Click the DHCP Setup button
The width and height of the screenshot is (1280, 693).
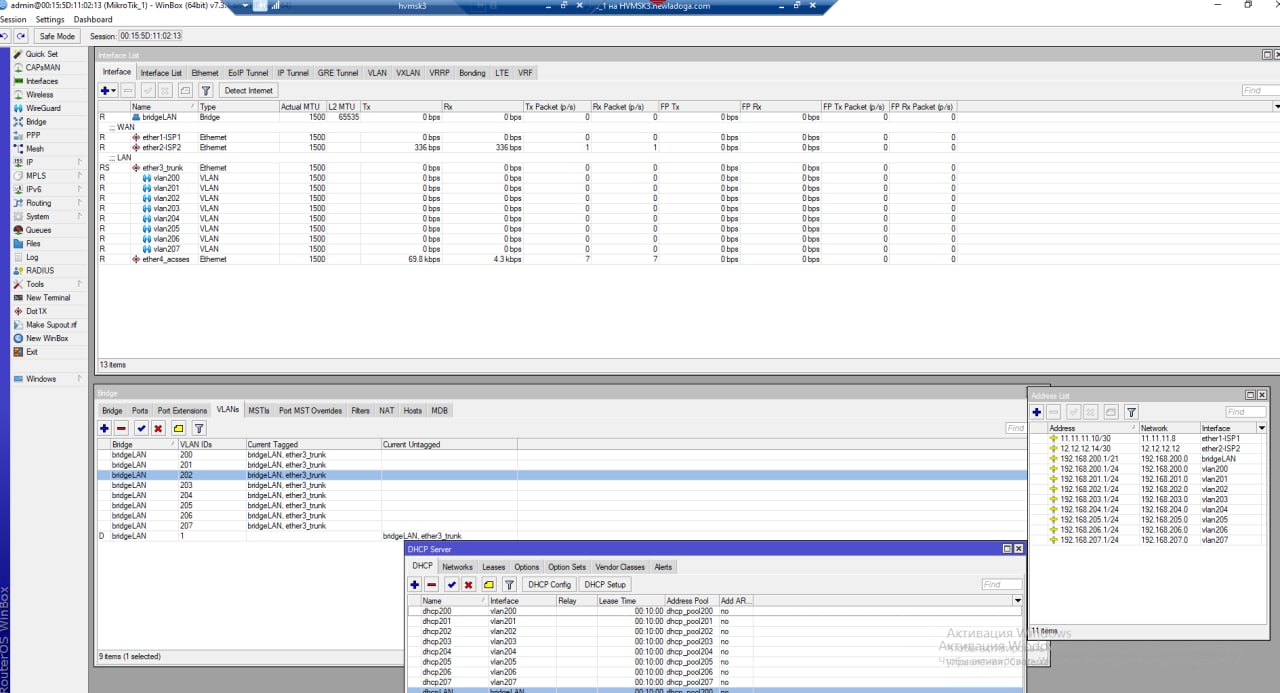[605, 584]
